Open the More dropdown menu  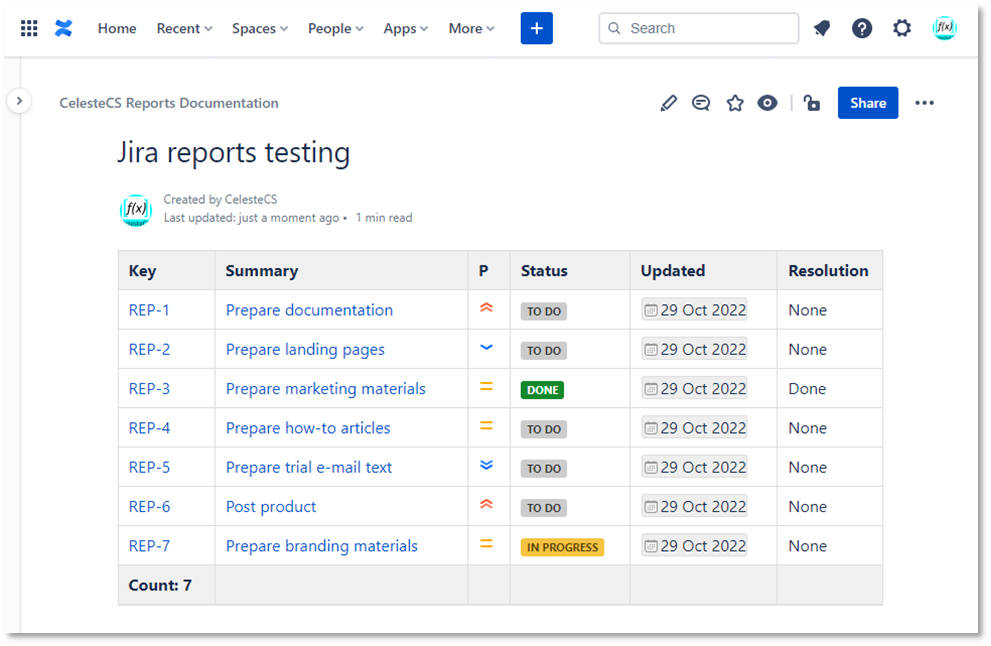(471, 28)
